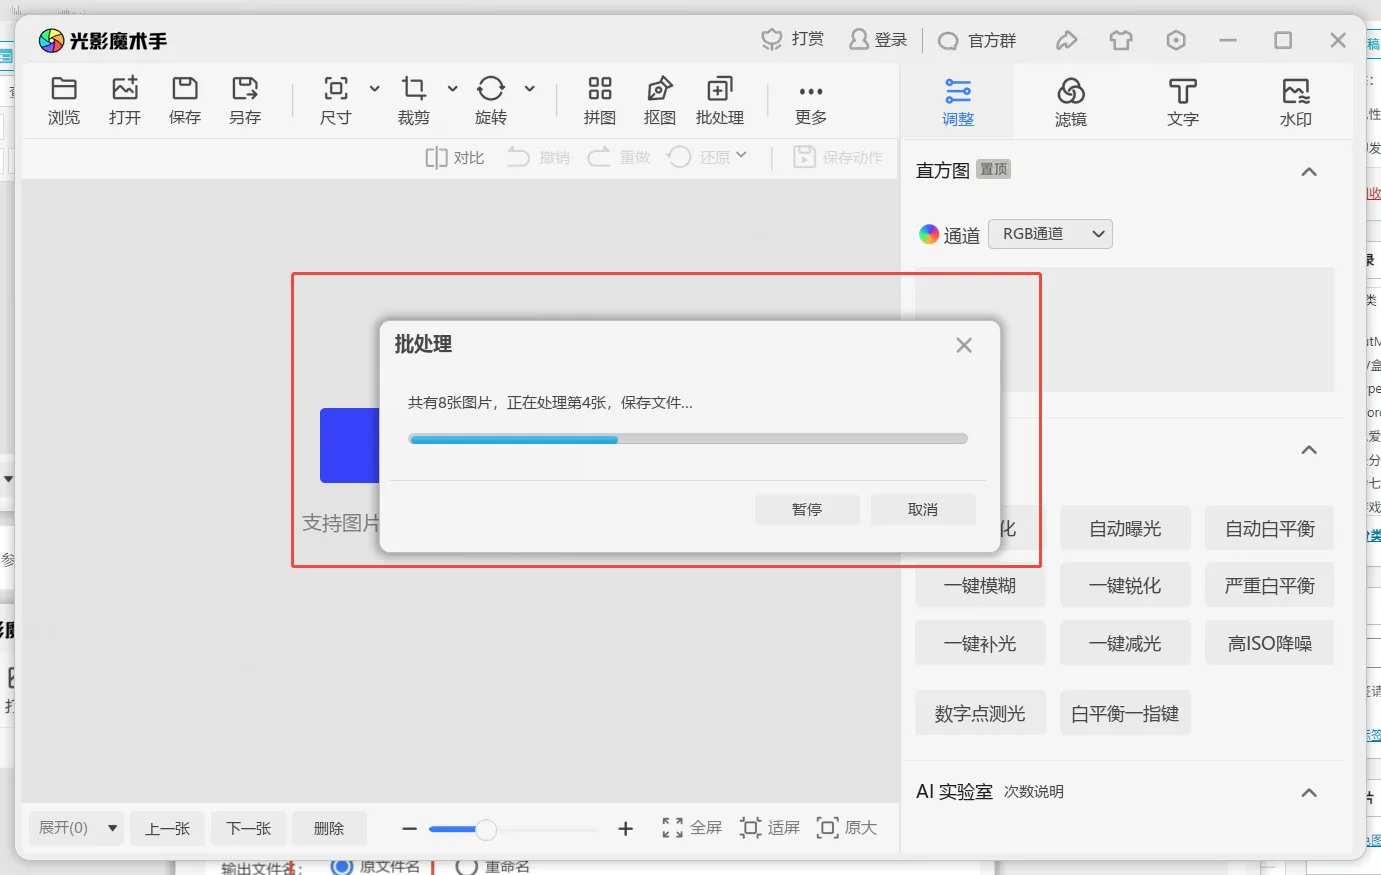The height and width of the screenshot is (875, 1381).
Task: Click the batch progress bar
Action: (688, 438)
